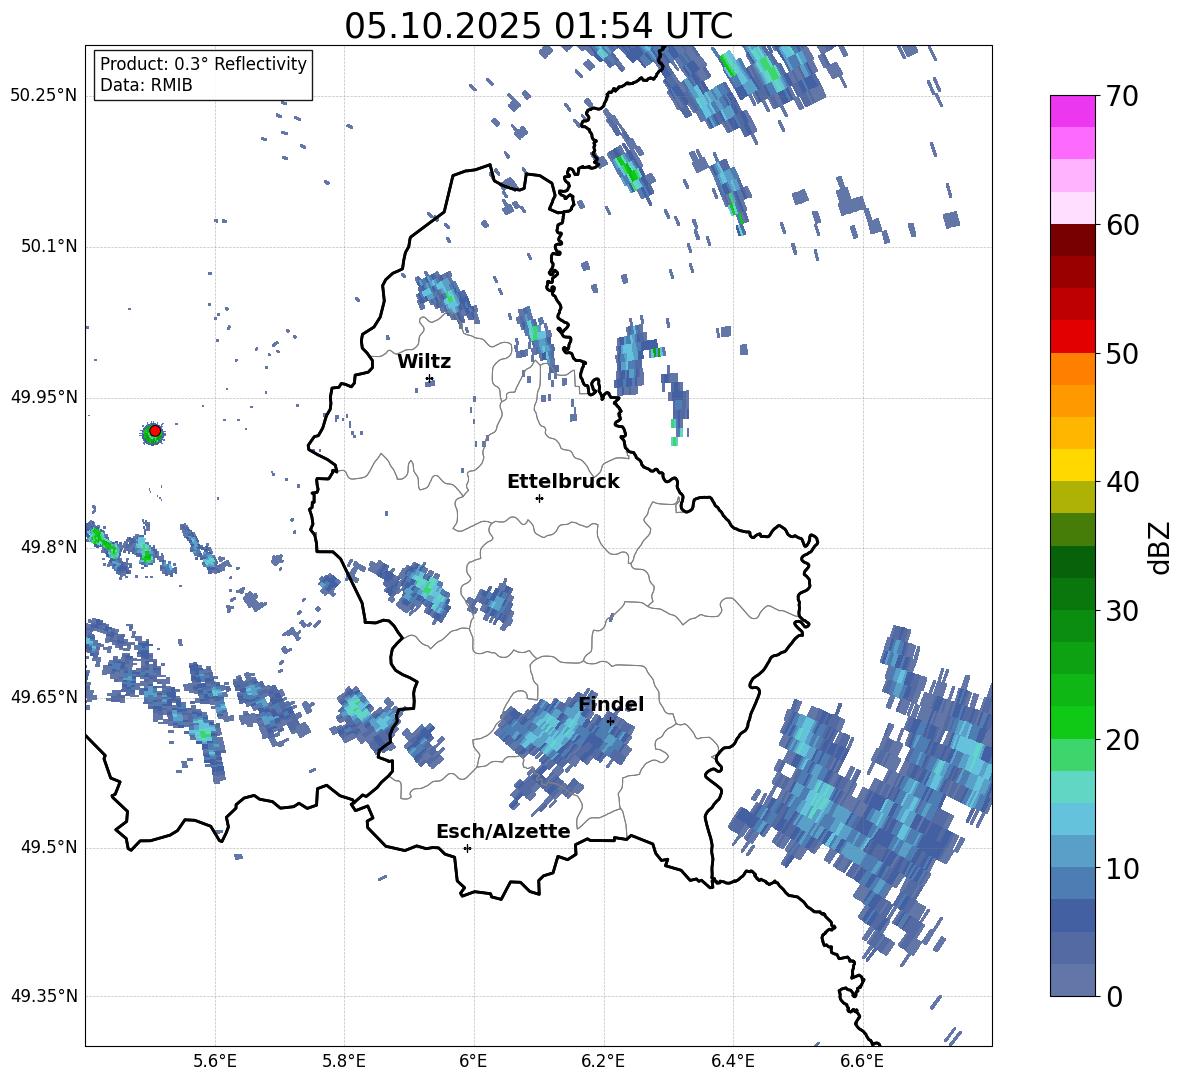Click the 0 tick on the colorbar
The height and width of the screenshot is (1081, 1184).
(x=1114, y=997)
